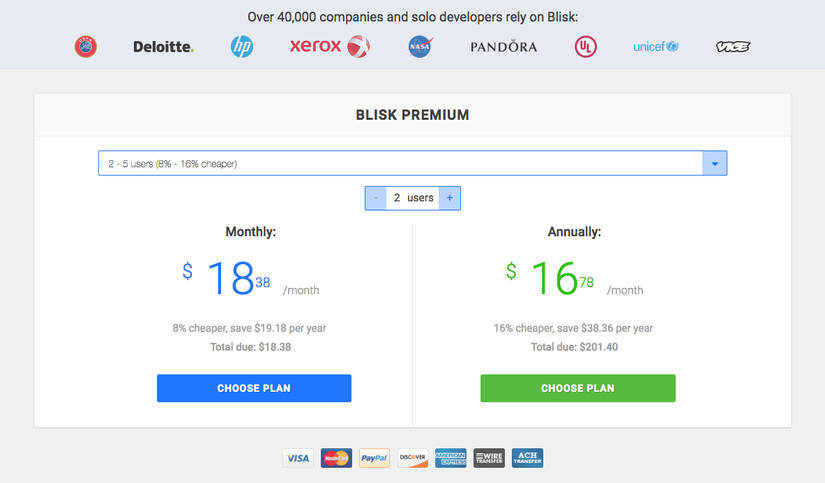Choose the blue Monthly plan button
The height and width of the screenshot is (483, 825).
(254, 388)
